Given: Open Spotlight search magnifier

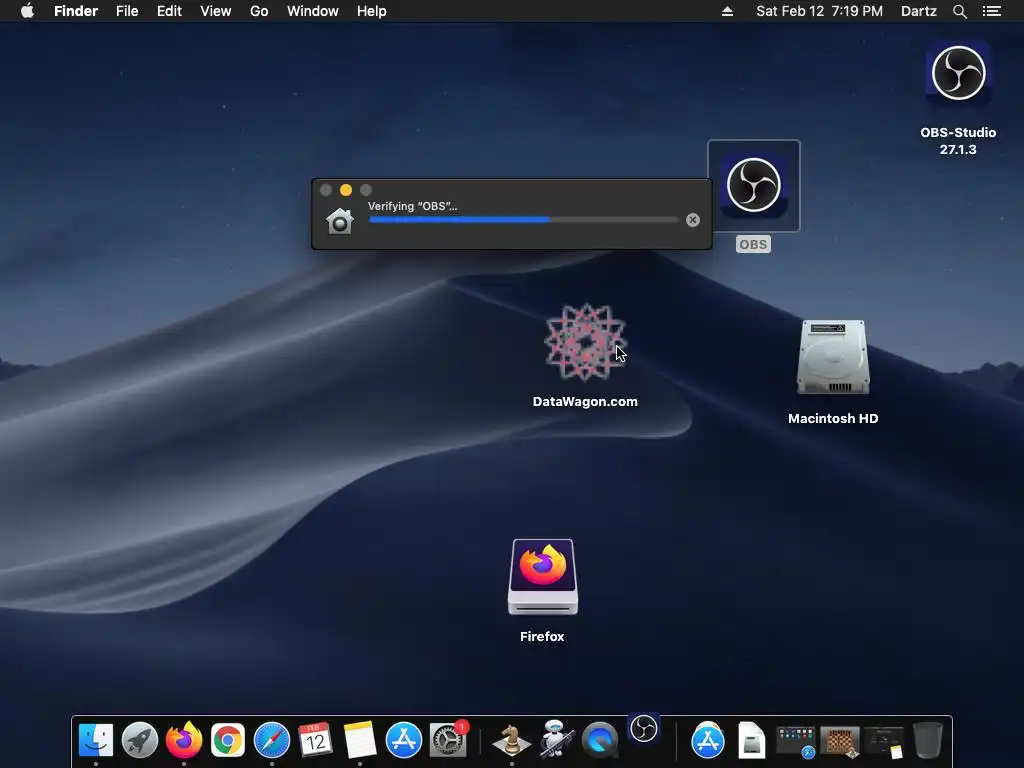Looking at the screenshot, I should 959,11.
